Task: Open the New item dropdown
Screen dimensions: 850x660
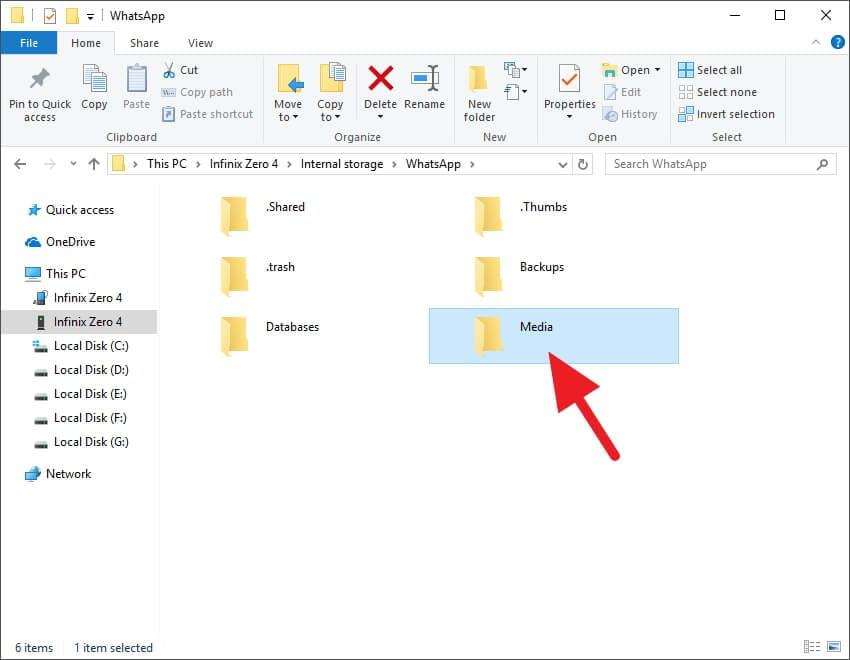Action: pos(516,70)
